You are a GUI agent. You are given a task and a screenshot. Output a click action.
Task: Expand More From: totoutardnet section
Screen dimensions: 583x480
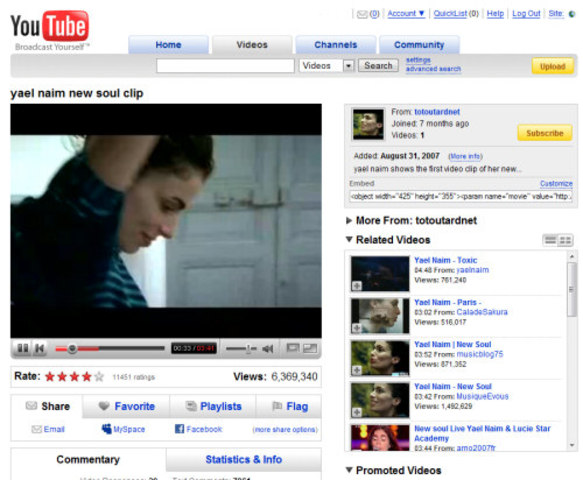[x=349, y=220]
